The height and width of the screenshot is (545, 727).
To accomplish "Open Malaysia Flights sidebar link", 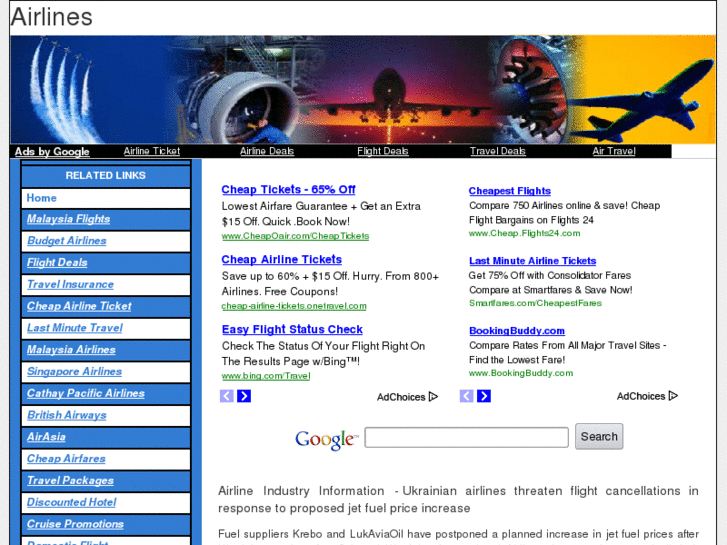I will 68,219.
